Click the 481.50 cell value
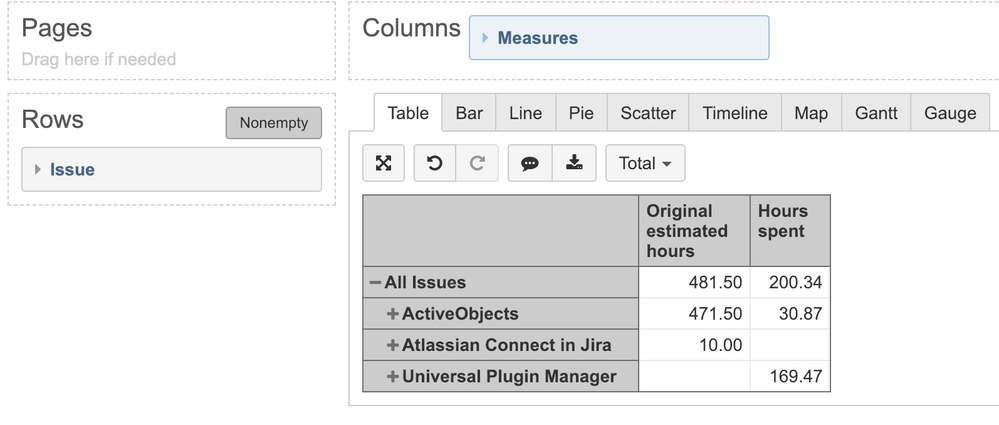 point(715,282)
